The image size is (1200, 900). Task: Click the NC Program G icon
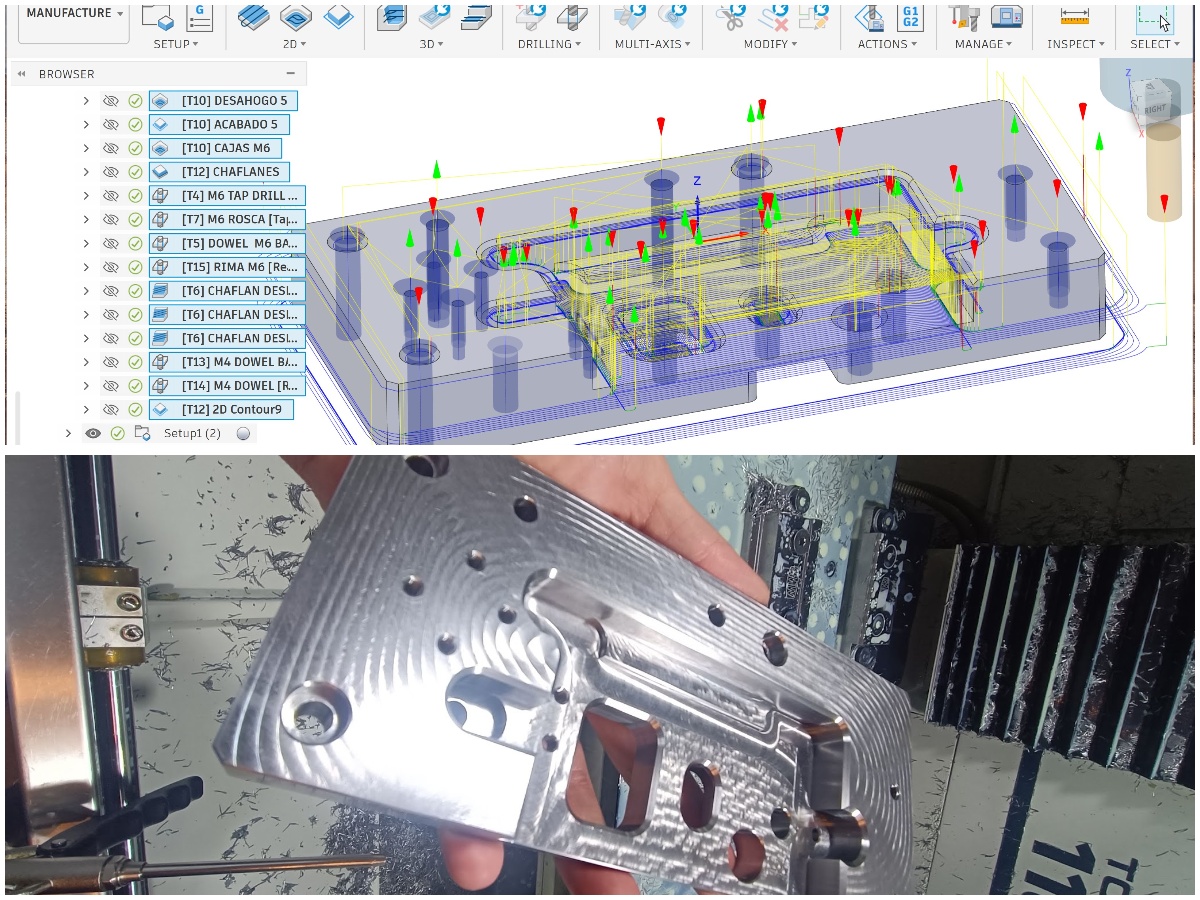click(199, 17)
